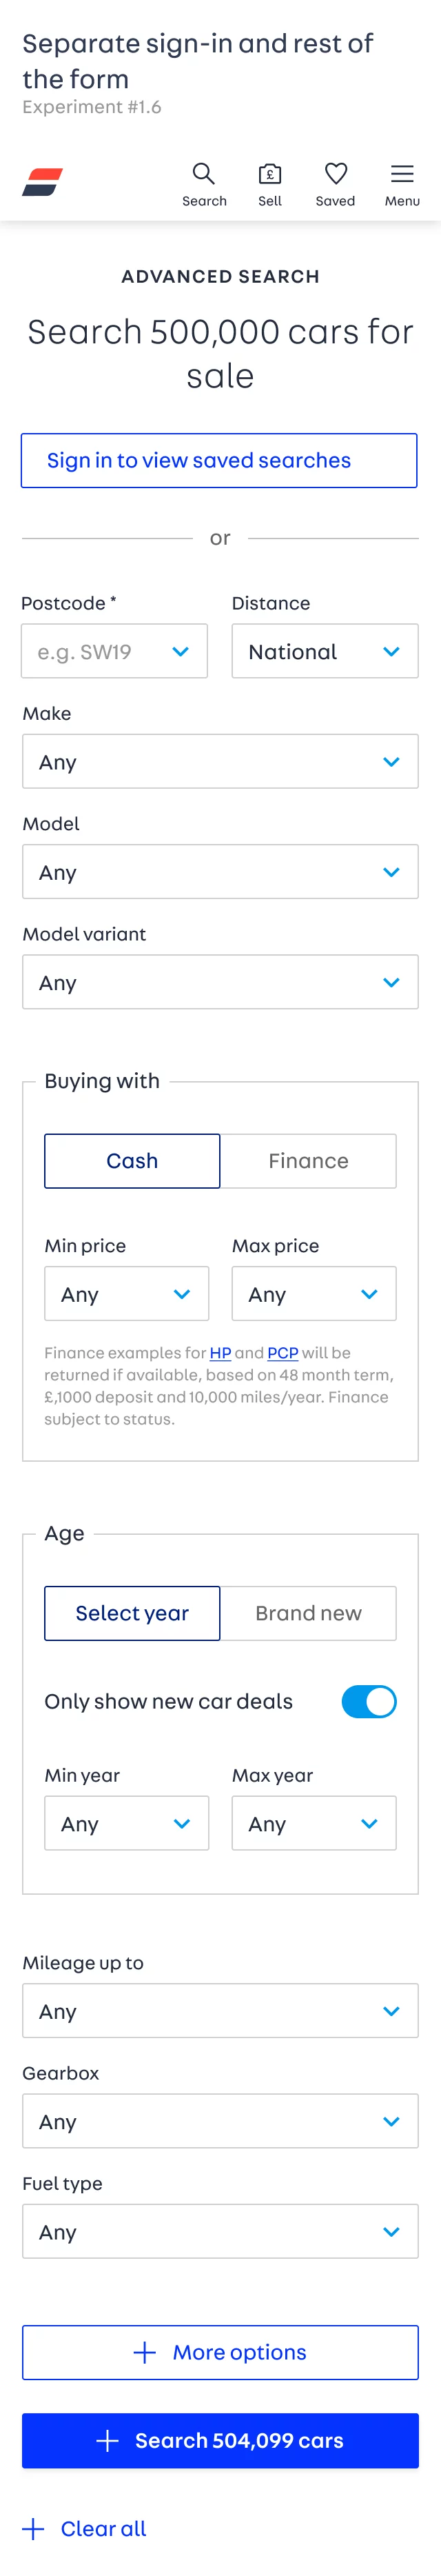Open the hamburger Menu icon

402,174
